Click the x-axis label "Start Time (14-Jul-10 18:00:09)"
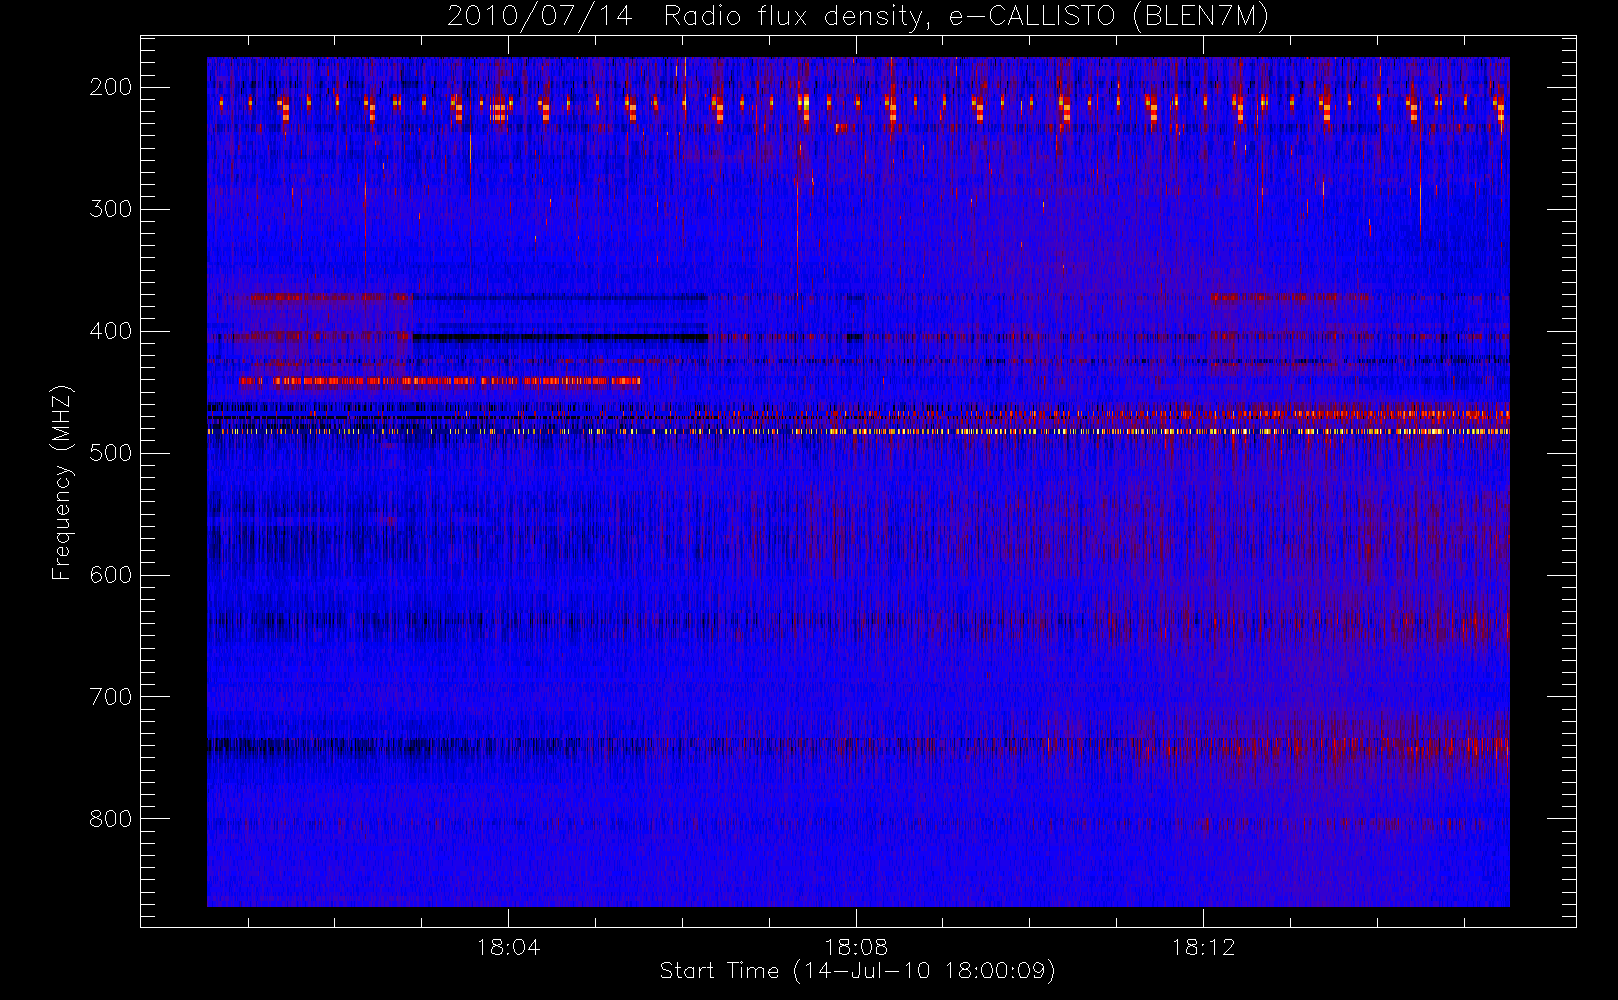Screen dimensions: 1618x1000 [x=858, y=971]
